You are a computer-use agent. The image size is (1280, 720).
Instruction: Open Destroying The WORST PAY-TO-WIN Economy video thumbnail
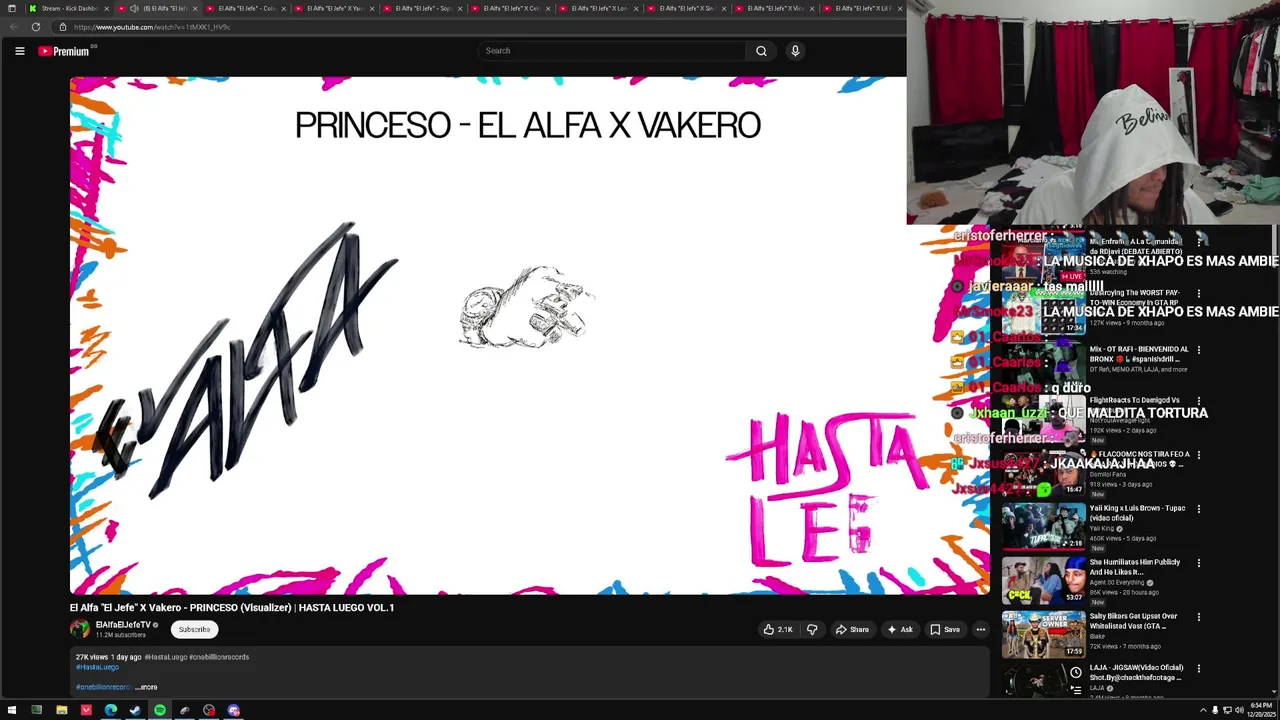[1044, 310]
